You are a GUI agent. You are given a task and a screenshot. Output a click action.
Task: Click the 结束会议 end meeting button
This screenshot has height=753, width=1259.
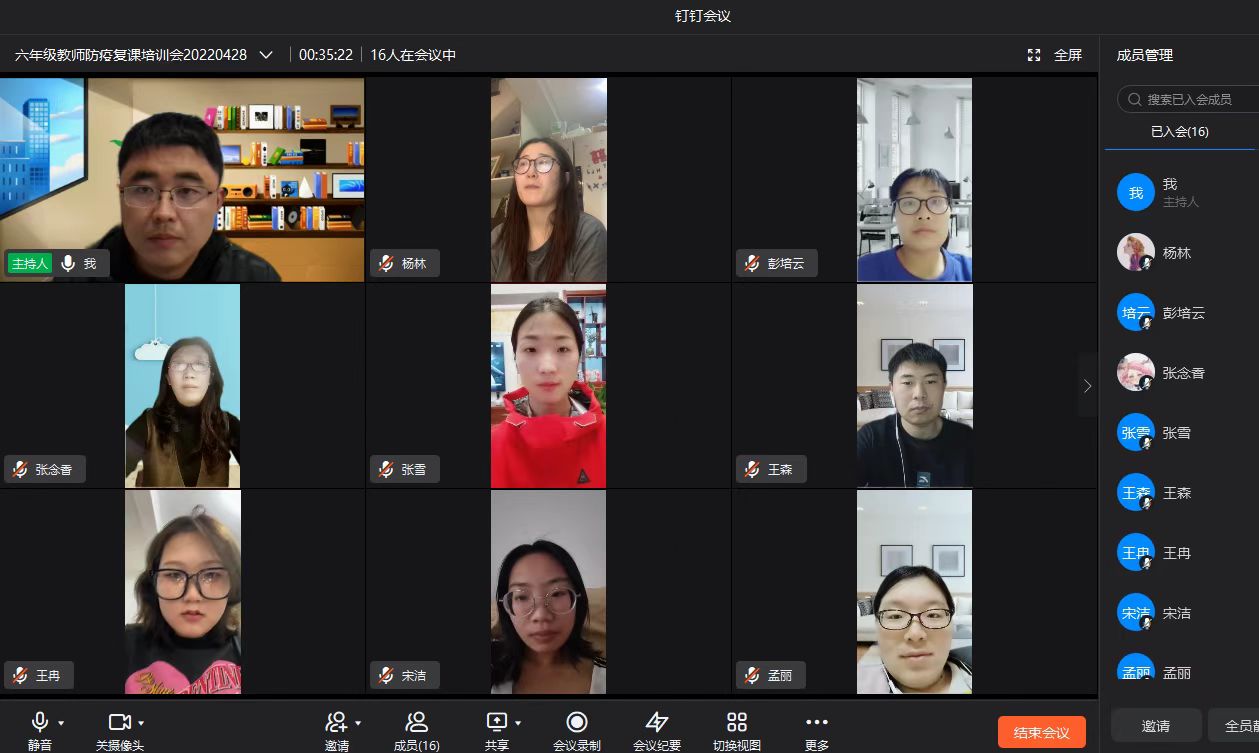tap(1041, 732)
